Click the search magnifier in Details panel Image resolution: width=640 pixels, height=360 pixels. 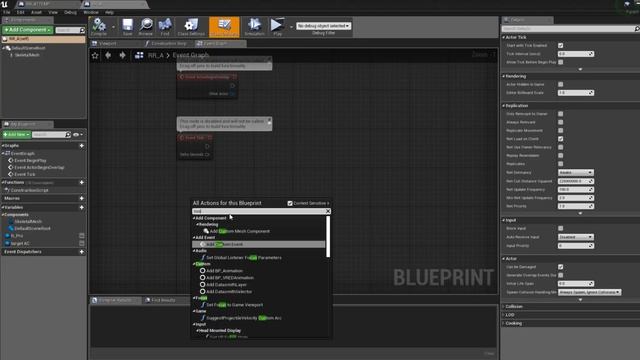click(637, 29)
